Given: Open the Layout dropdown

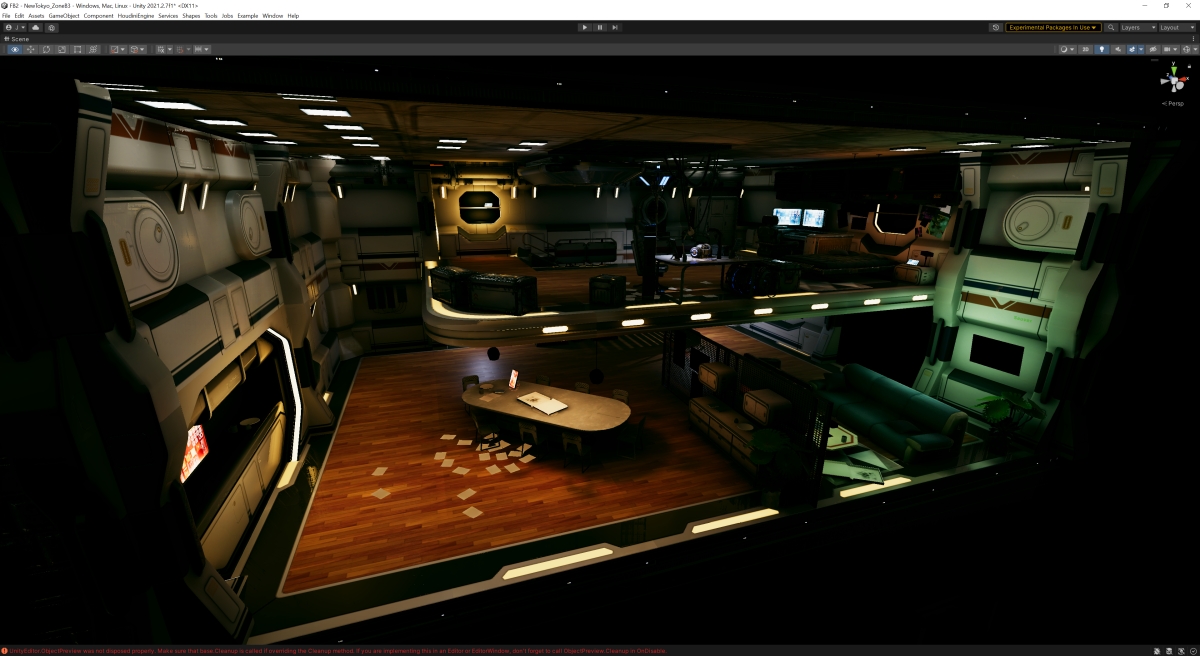Looking at the screenshot, I should tap(1174, 28).
